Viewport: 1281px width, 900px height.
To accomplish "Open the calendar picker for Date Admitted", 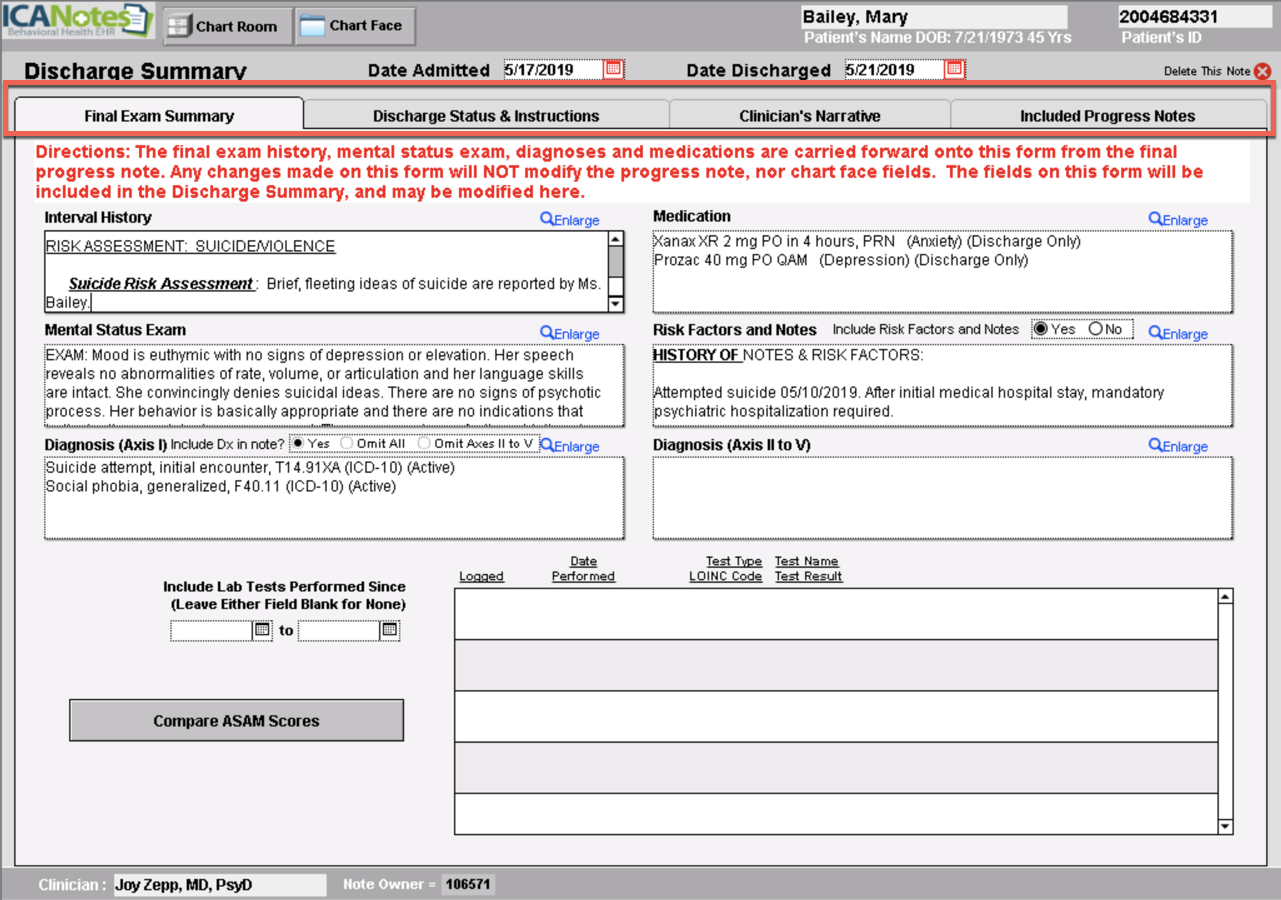I will (x=614, y=68).
